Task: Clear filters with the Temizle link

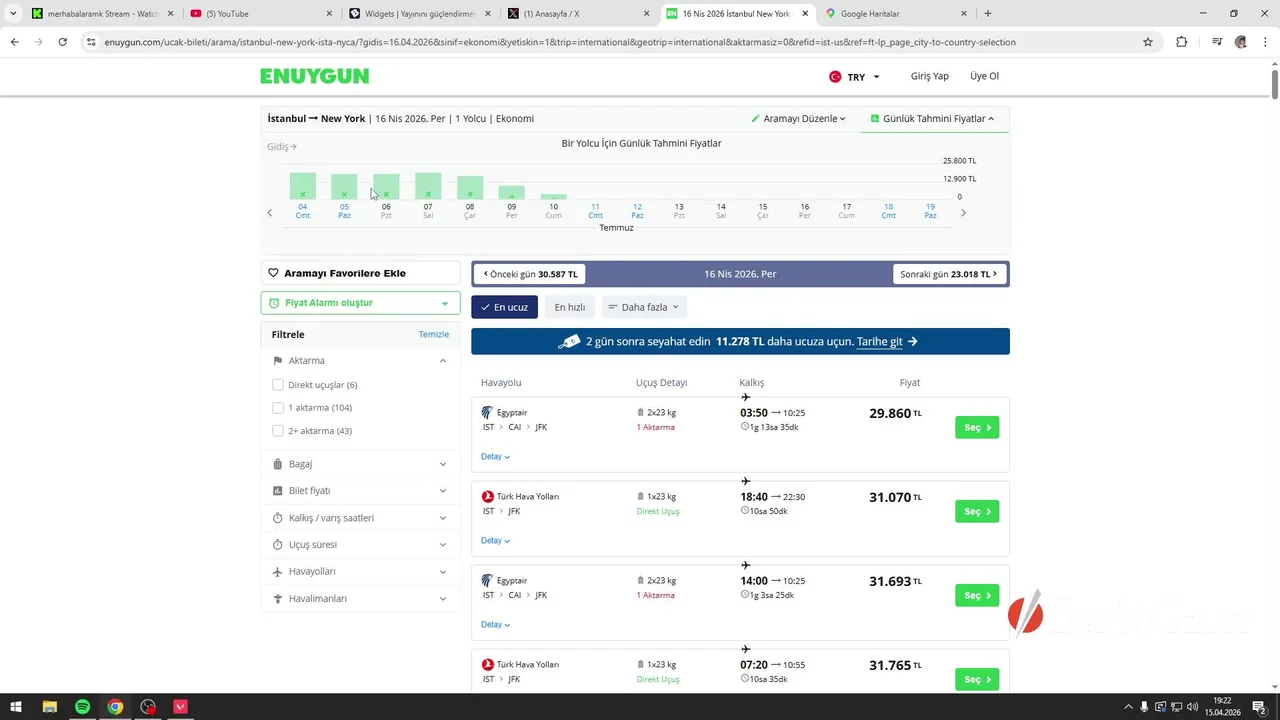Action: click(x=434, y=334)
